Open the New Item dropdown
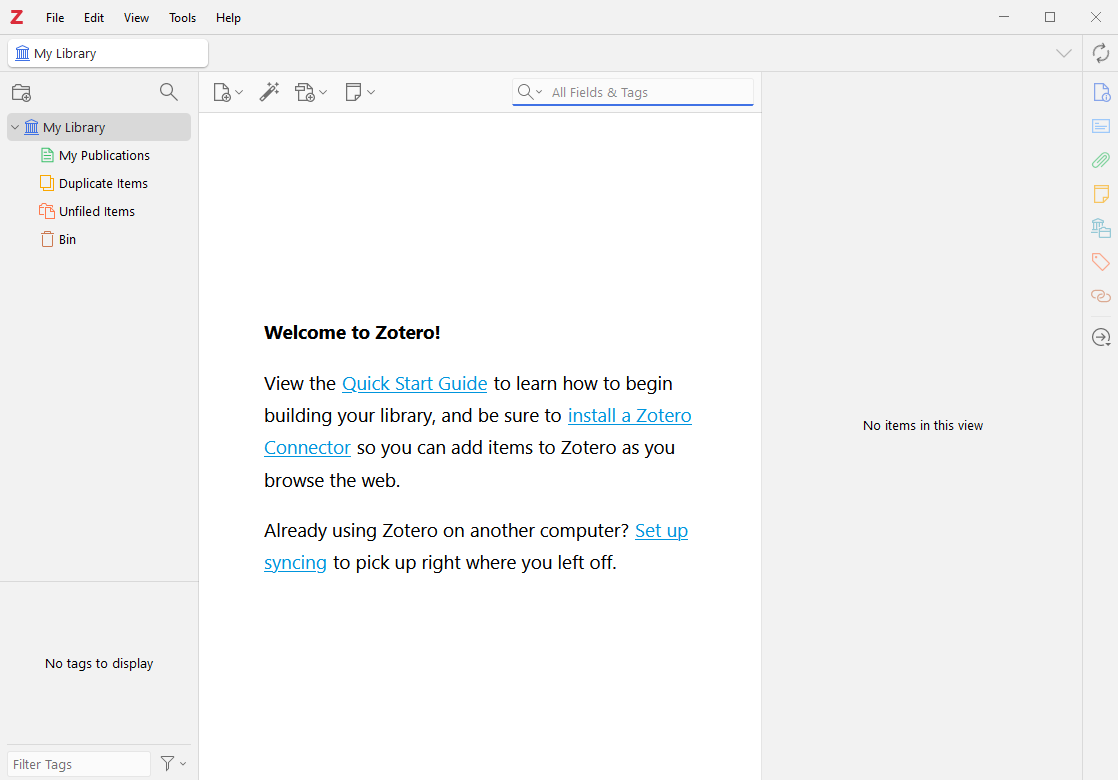The height and width of the screenshot is (780, 1118). tap(228, 92)
